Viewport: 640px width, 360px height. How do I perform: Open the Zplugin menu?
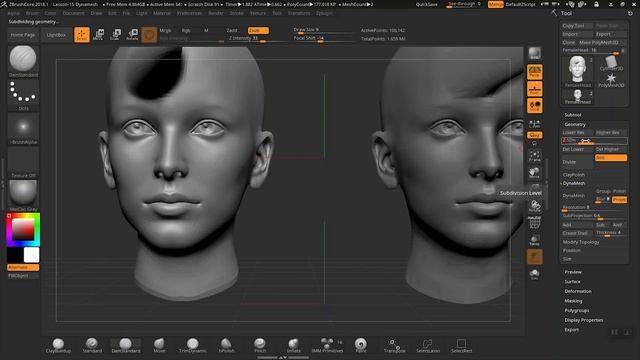[324, 13]
